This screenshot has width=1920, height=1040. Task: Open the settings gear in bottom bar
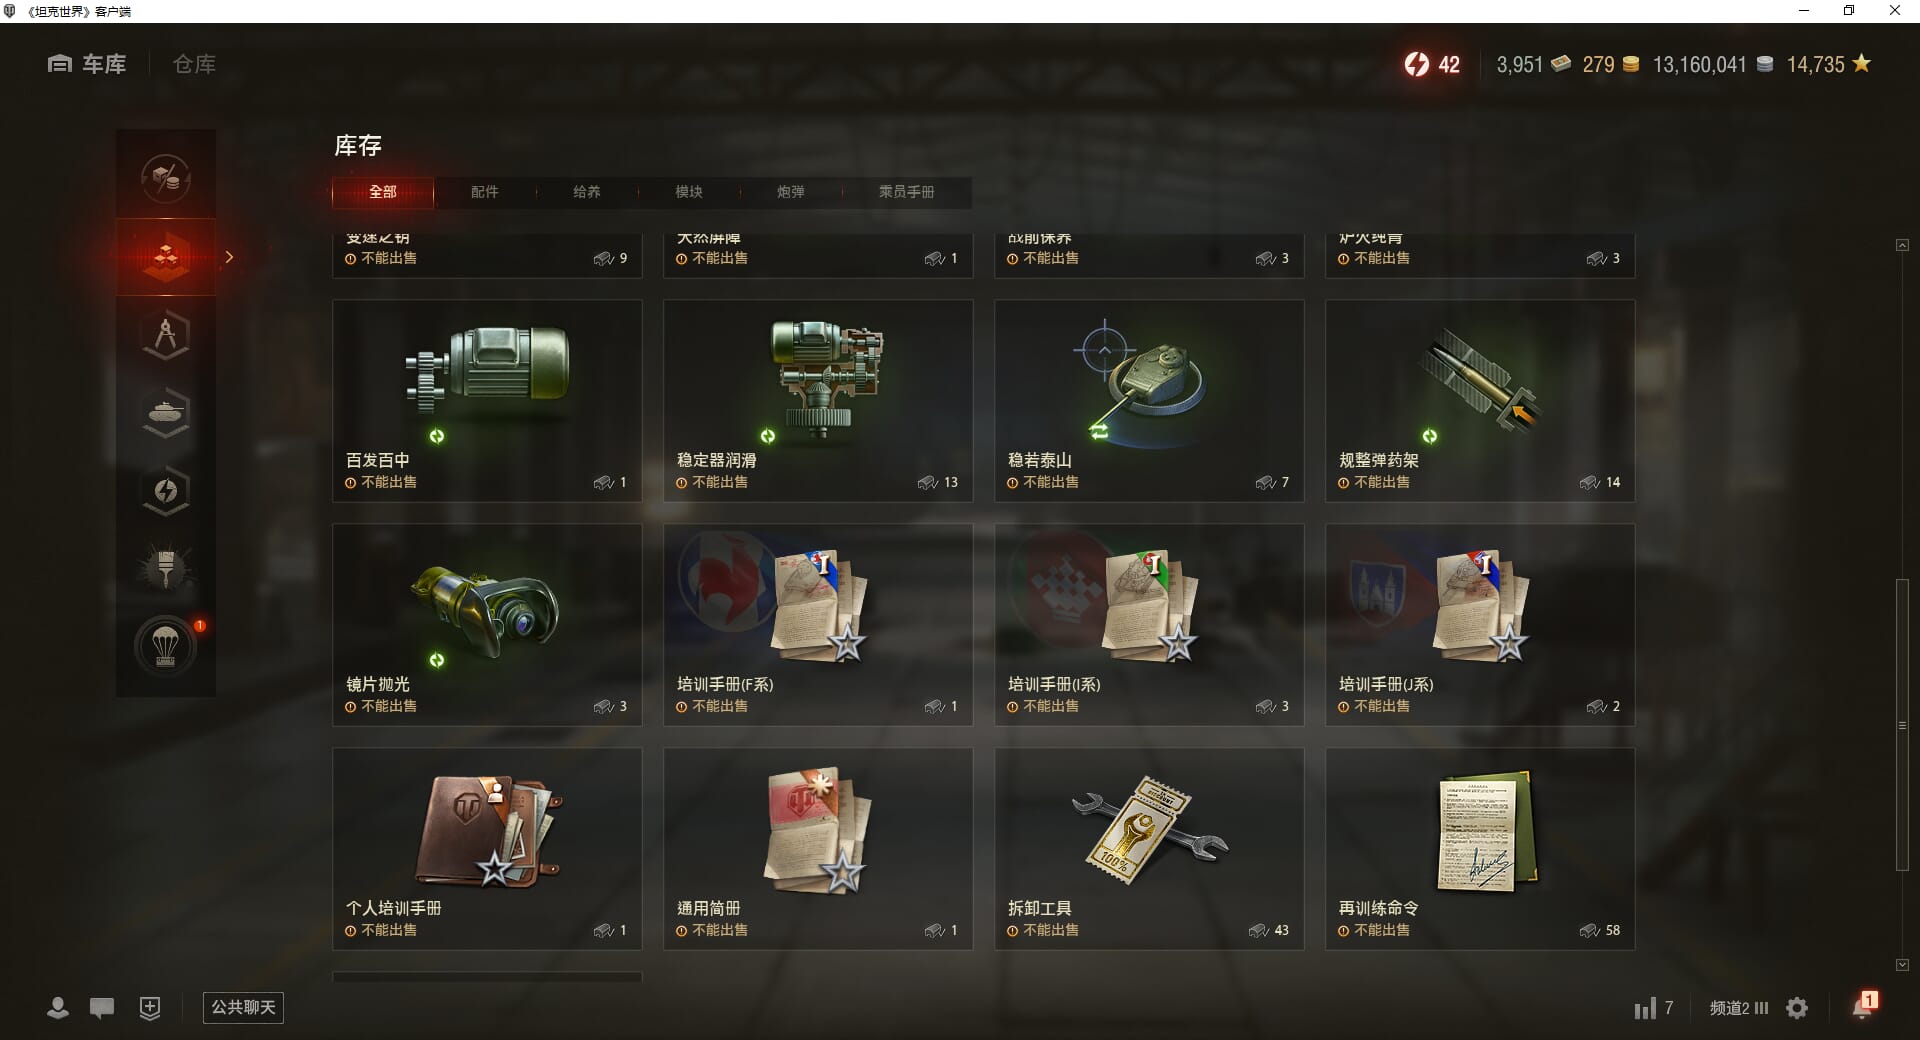point(1797,1008)
